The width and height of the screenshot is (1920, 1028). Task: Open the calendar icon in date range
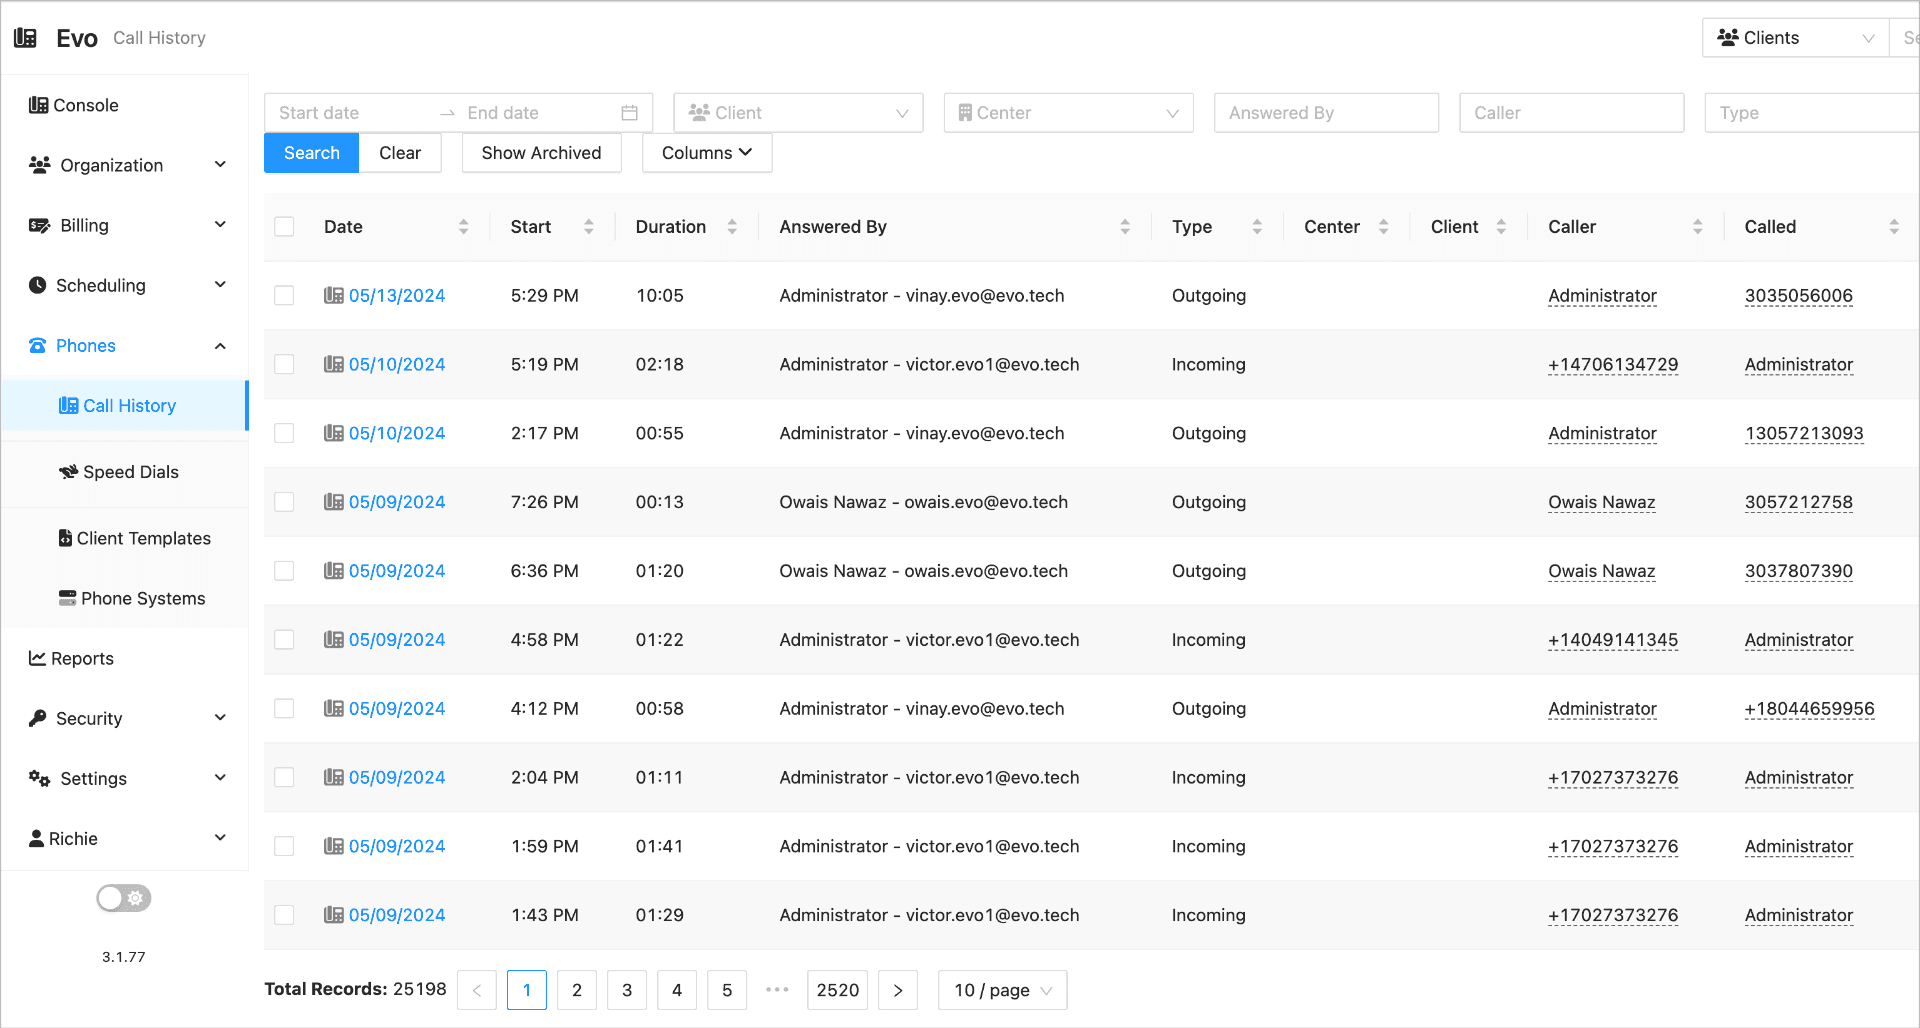(x=629, y=113)
